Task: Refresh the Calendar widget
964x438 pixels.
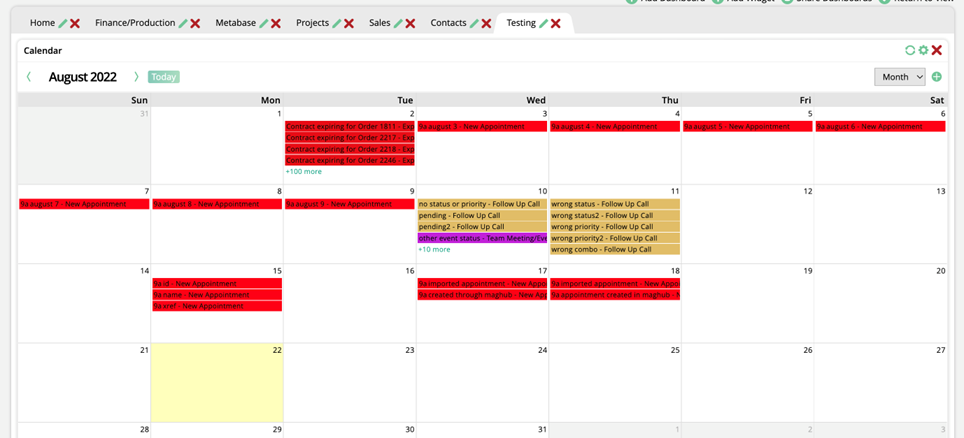Action: point(911,50)
